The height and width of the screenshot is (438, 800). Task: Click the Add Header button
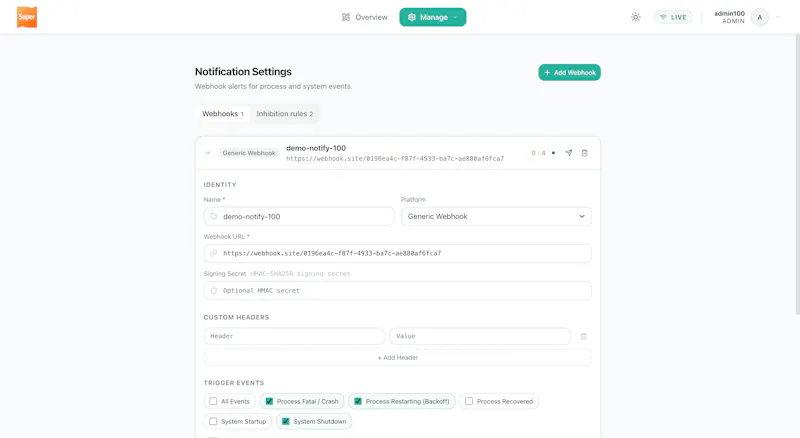click(397, 357)
